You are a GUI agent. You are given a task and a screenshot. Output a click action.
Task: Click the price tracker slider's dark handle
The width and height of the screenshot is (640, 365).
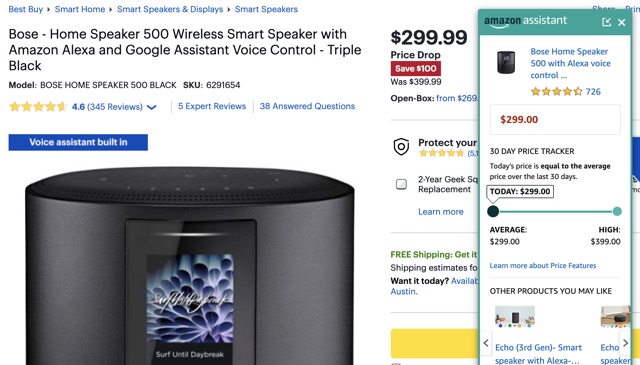click(493, 211)
